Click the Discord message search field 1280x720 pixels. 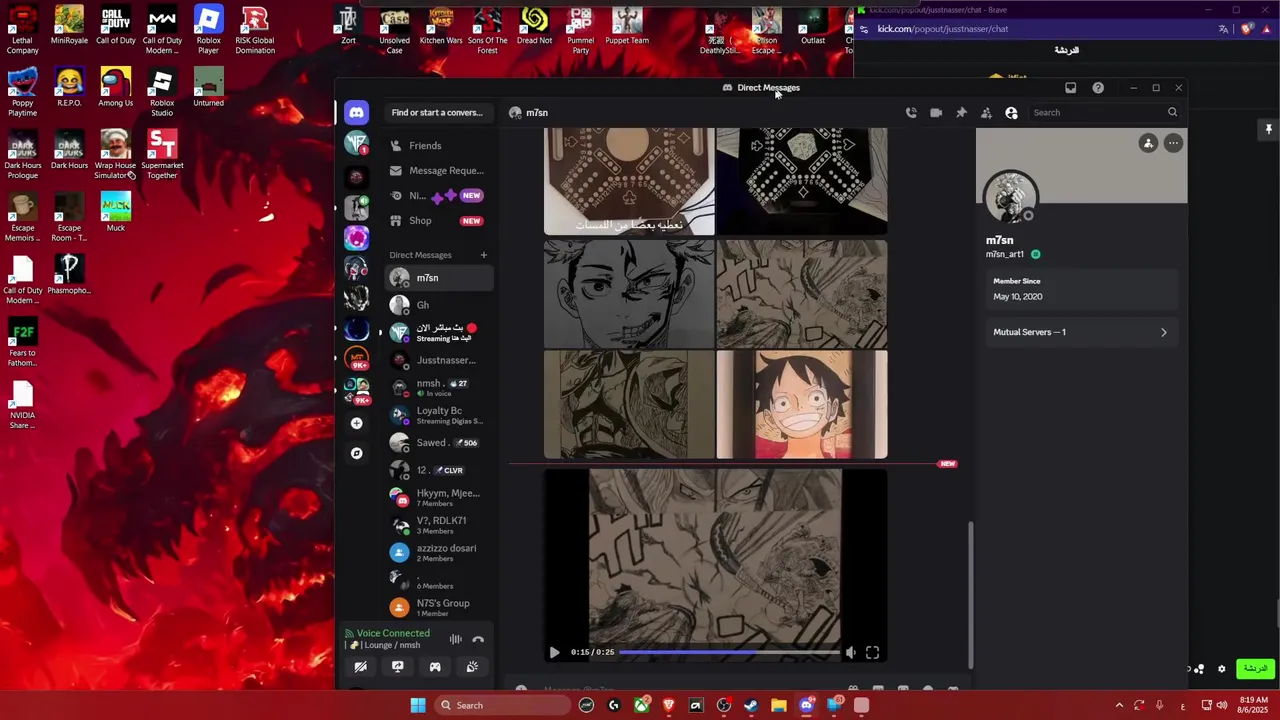(x=1104, y=113)
